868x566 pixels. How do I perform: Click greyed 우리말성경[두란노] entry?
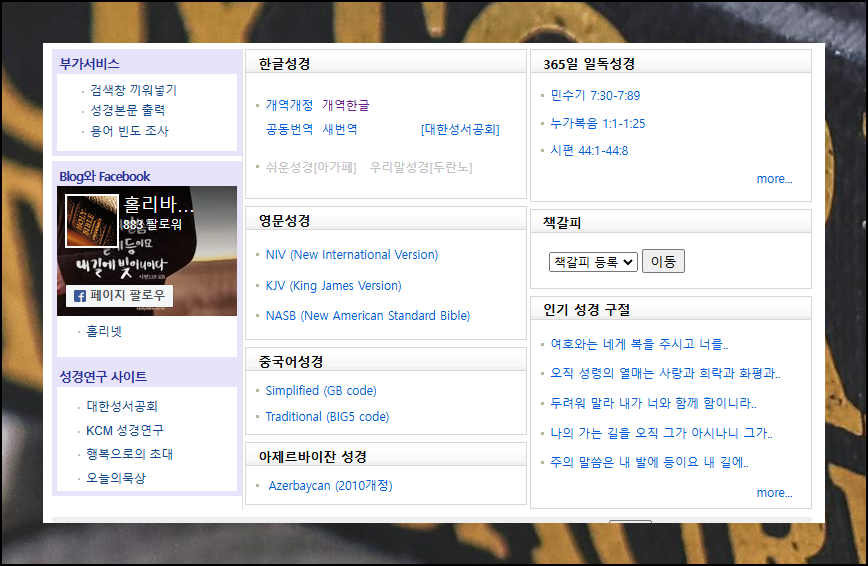coord(421,167)
